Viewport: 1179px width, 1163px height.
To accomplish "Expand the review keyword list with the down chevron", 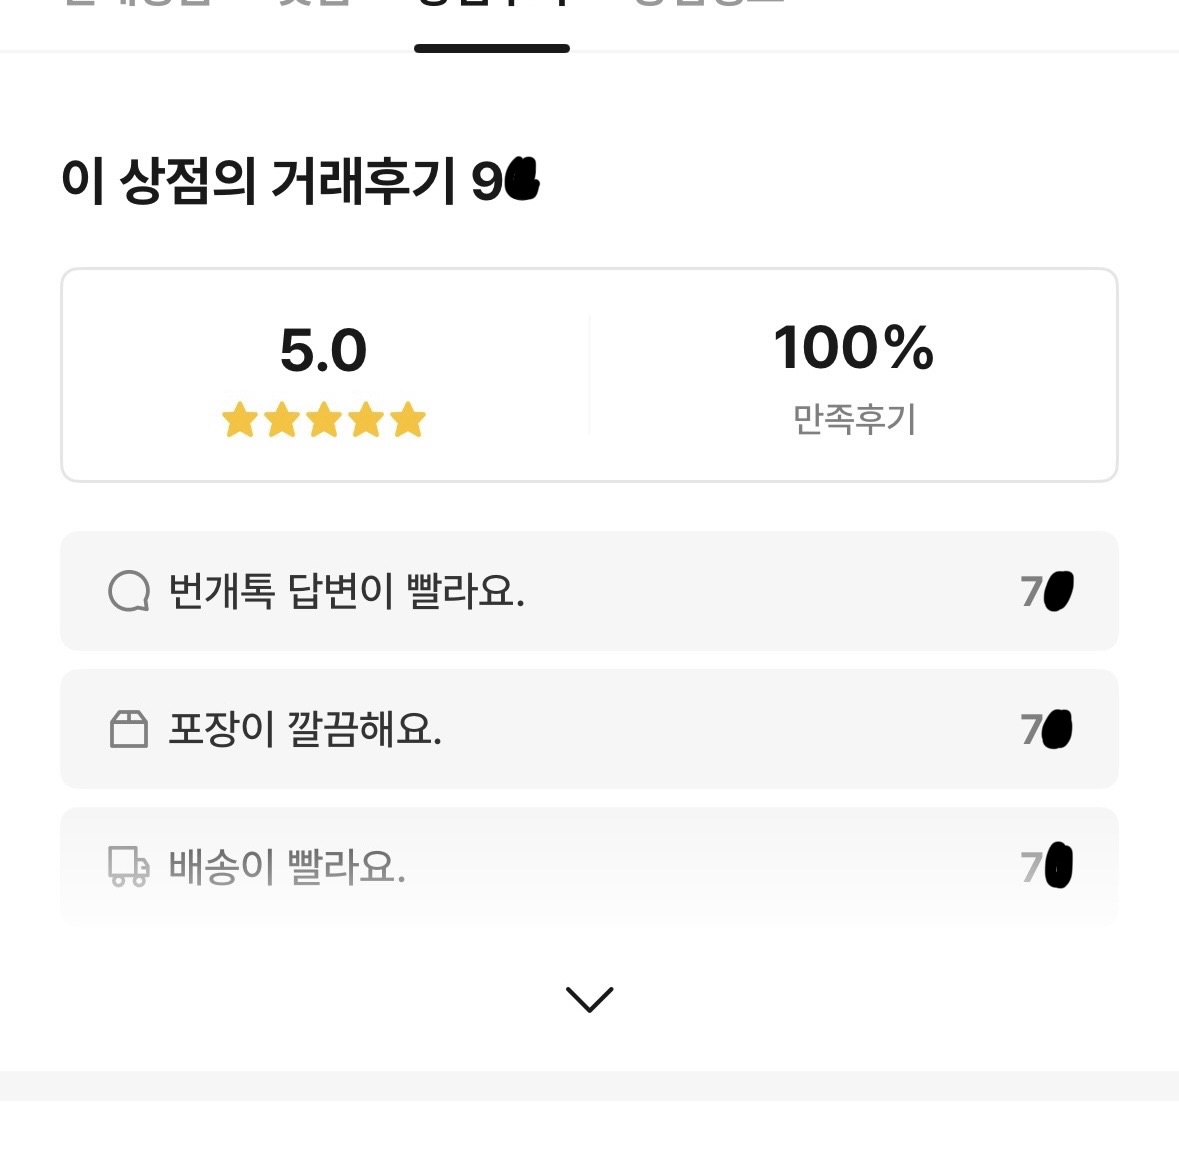I will (x=589, y=999).
